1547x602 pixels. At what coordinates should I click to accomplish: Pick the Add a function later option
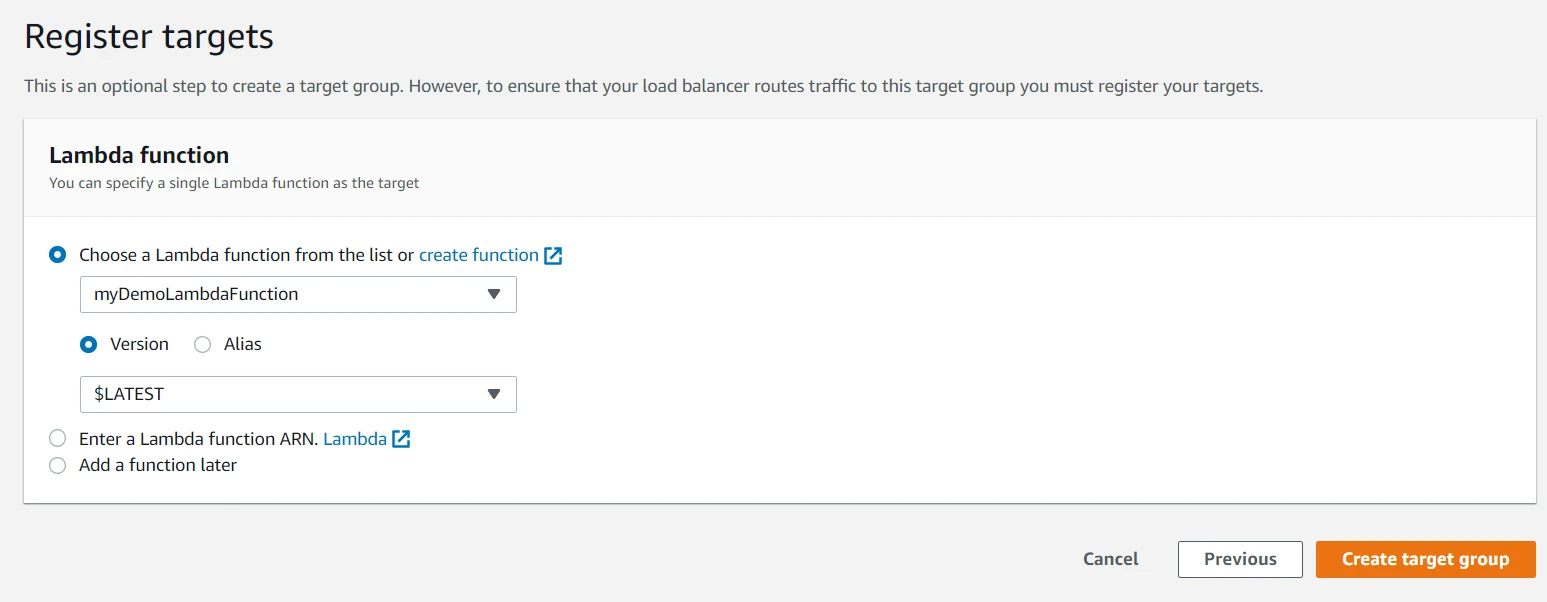tap(58, 465)
